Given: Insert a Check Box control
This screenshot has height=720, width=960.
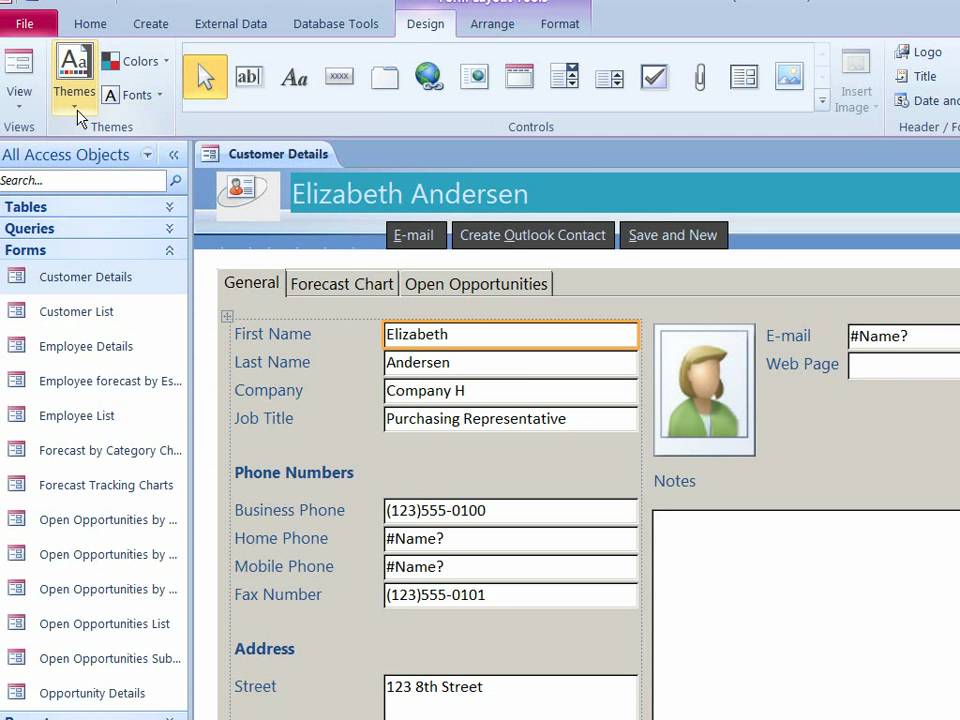Looking at the screenshot, I should (x=654, y=77).
